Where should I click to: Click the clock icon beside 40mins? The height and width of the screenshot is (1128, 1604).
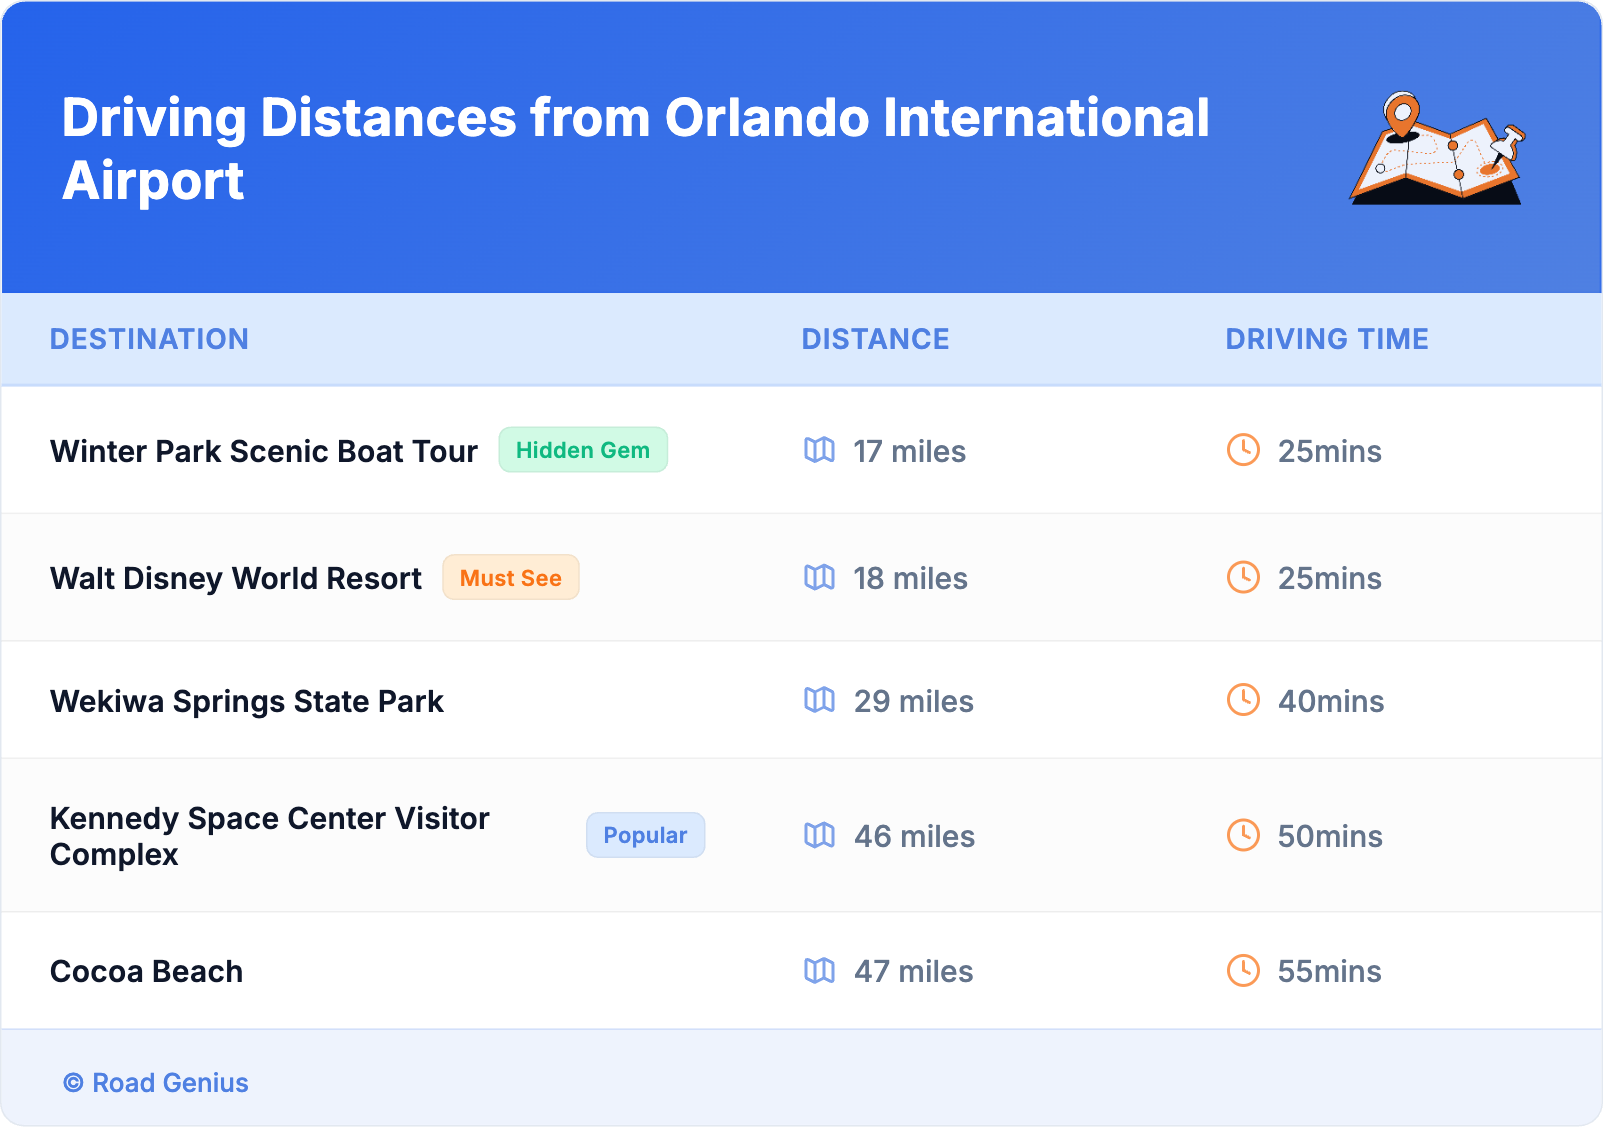click(x=1243, y=700)
